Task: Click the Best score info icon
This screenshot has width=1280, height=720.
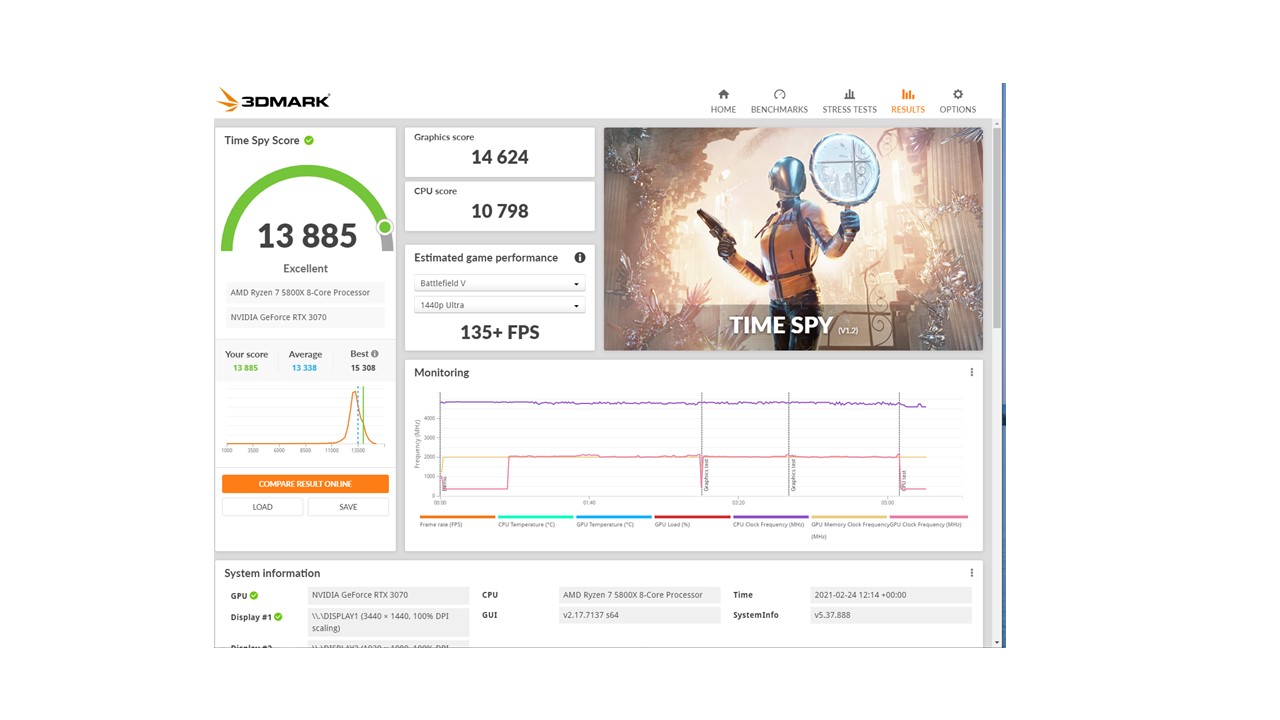Action: pos(375,354)
